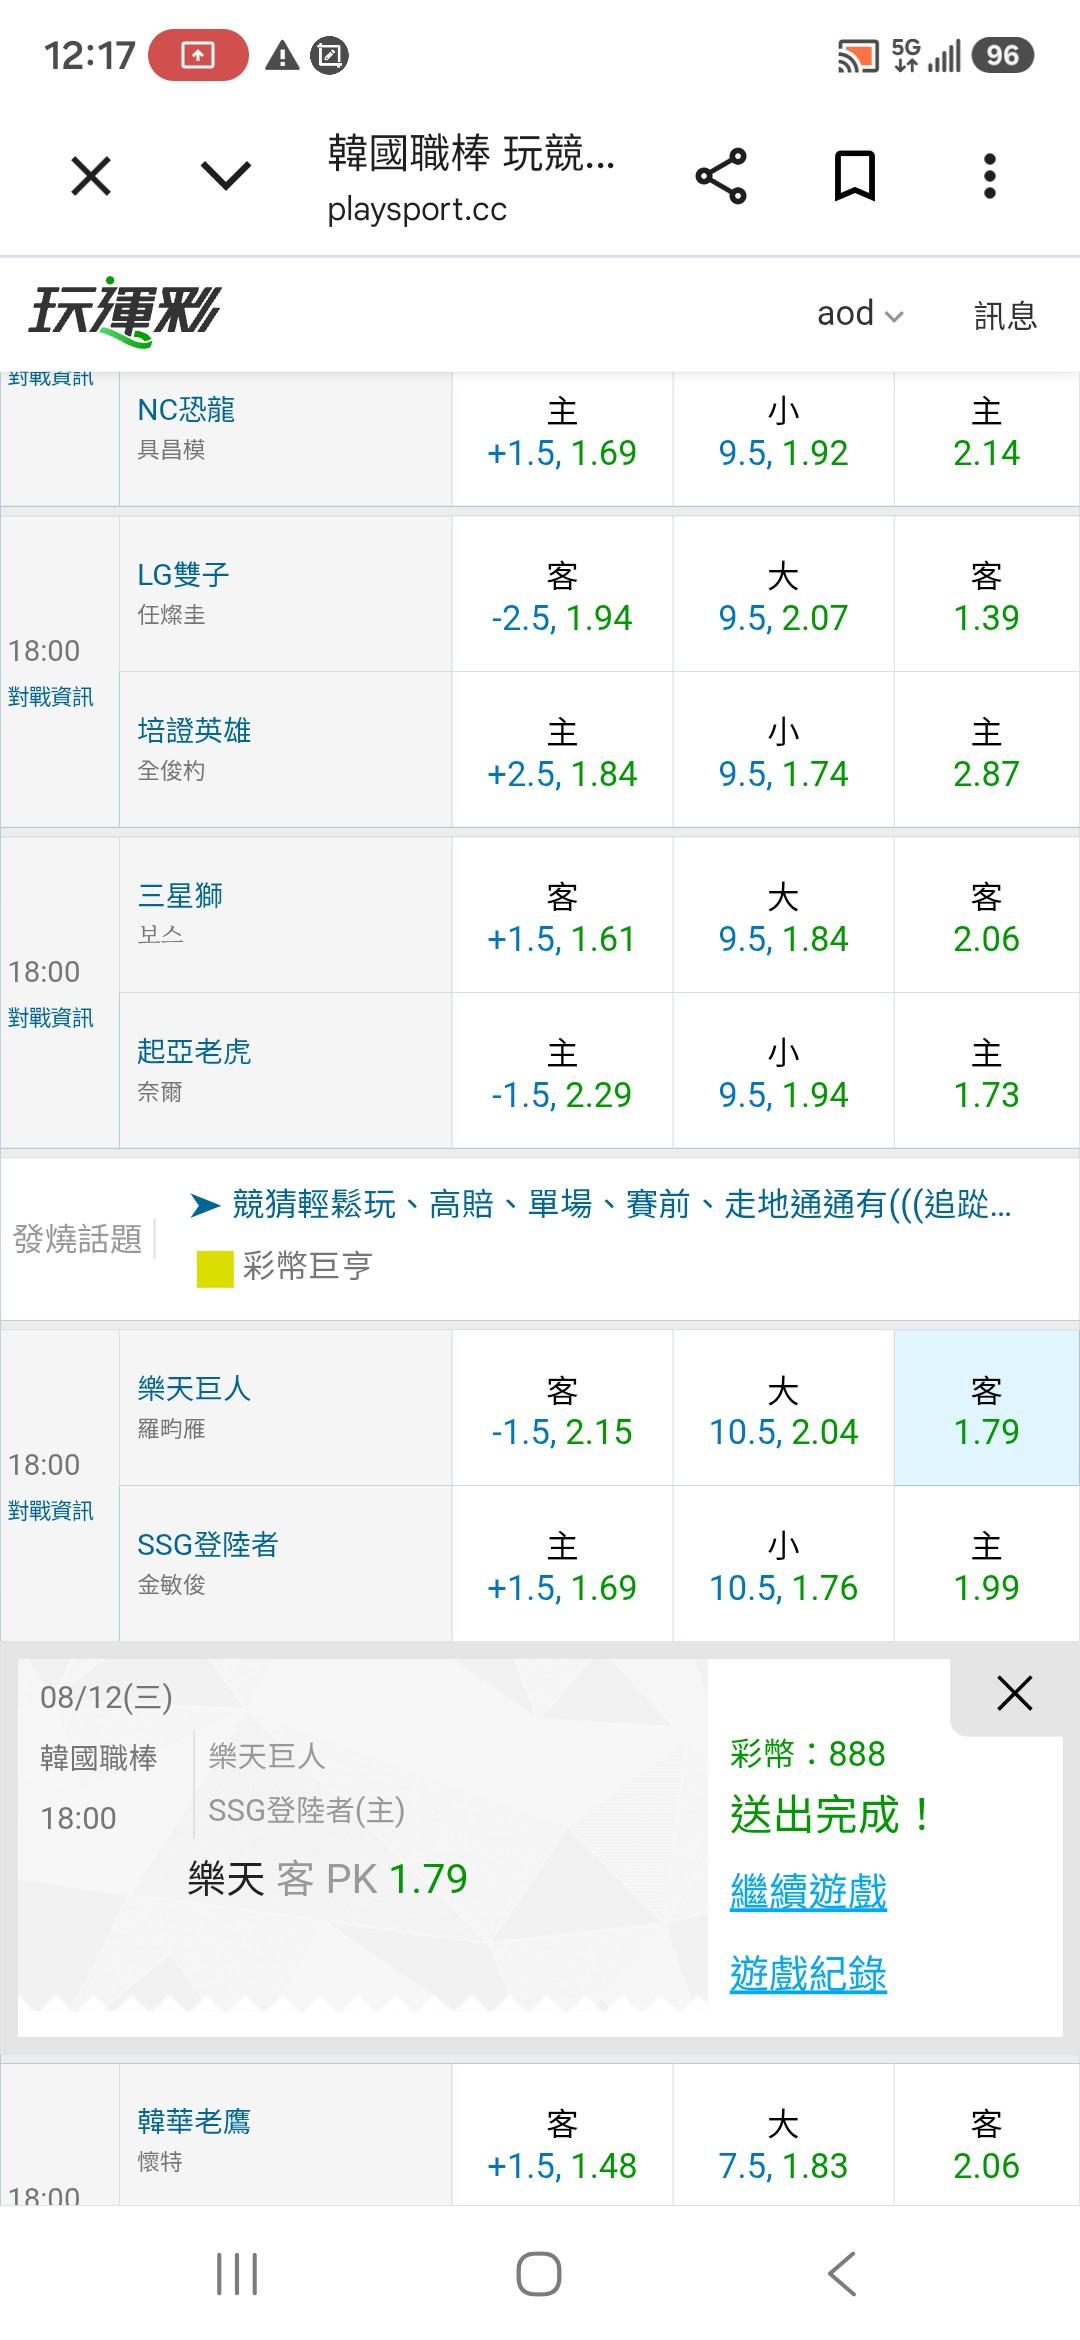The image size is (1080, 2340).
Task: Click yellow square beside 彩幣巨亨
Action: coord(214,1269)
